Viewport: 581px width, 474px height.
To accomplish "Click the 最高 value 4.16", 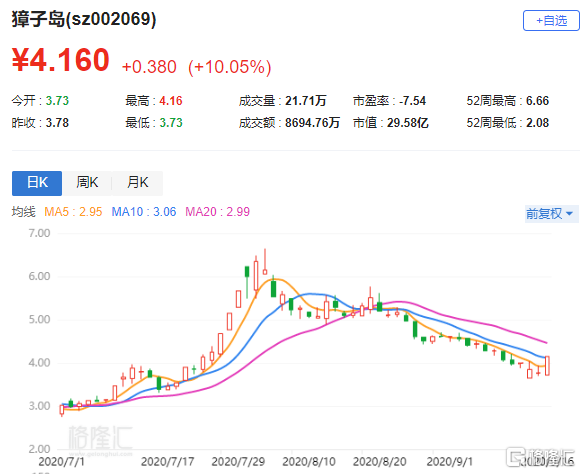I will [171, 101].
